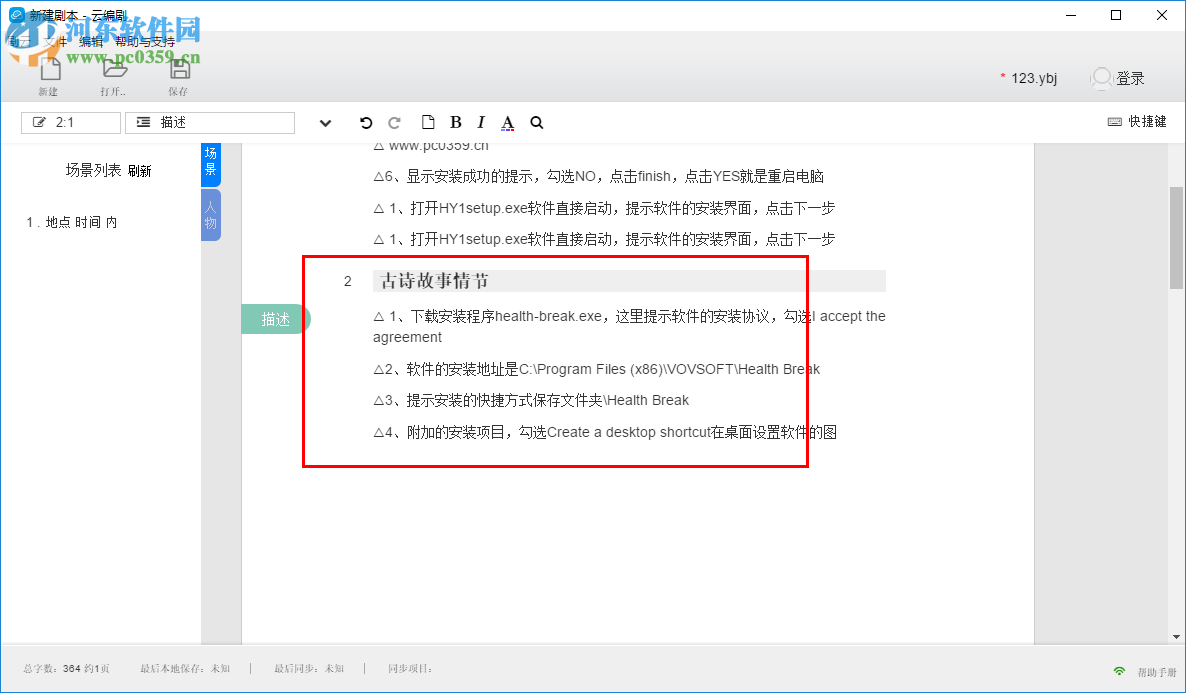Save the script using the 保存 icon
The width and height of the screenshot is (1186, 693).
pos(178,70)
